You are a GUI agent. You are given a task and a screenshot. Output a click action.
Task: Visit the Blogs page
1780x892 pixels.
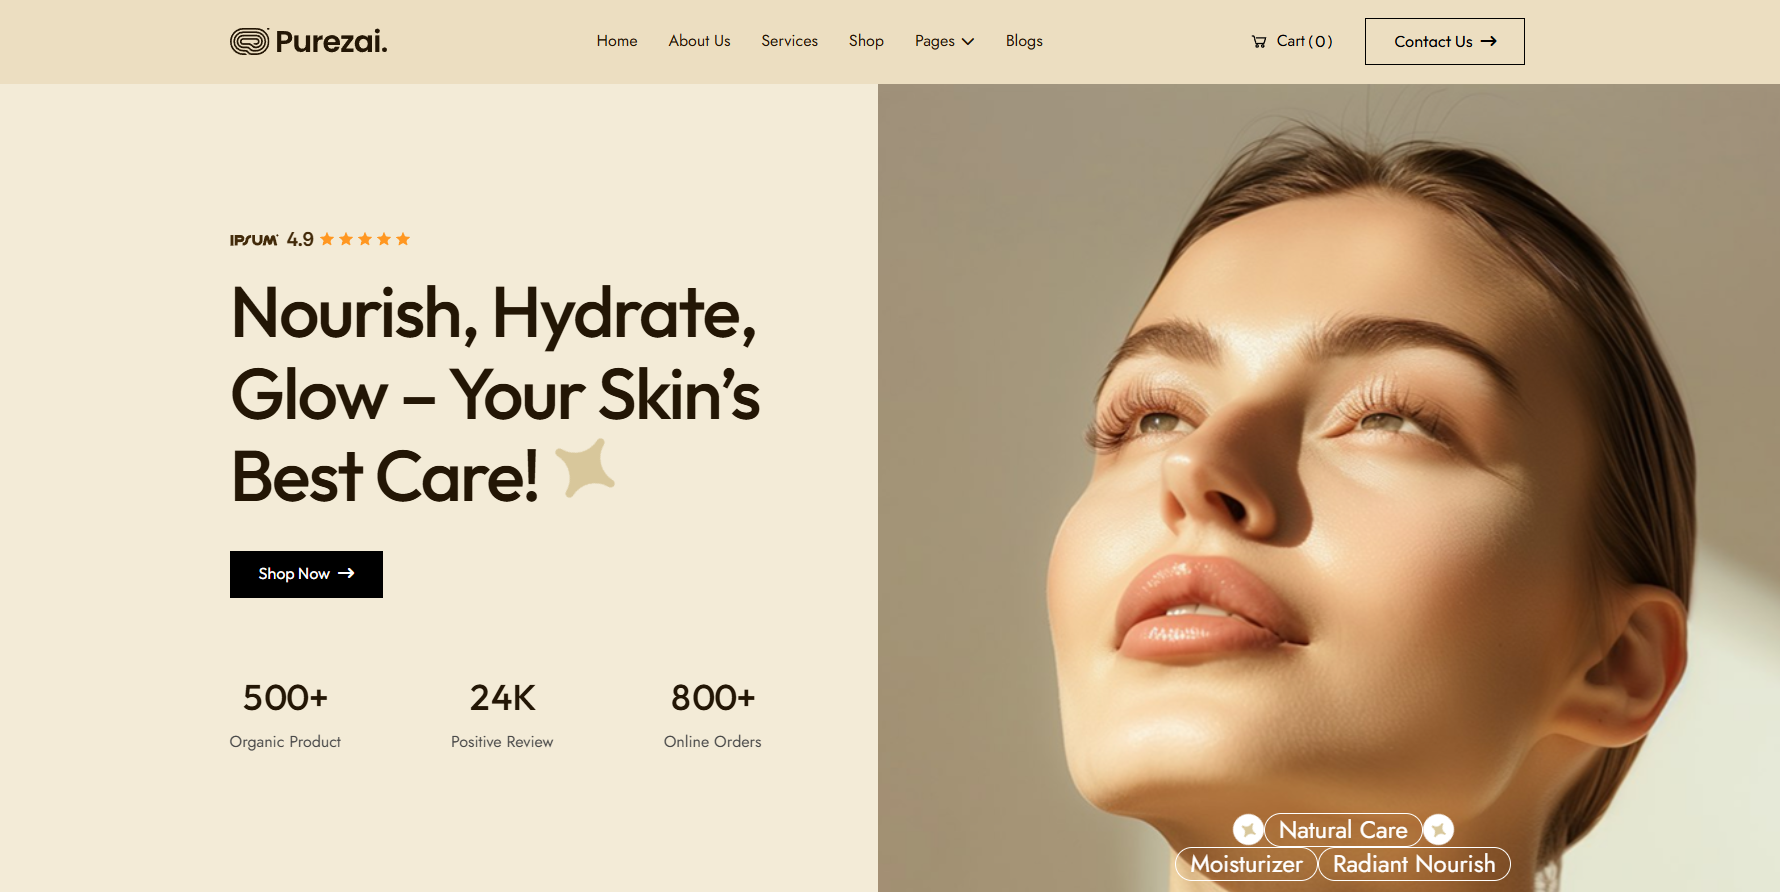click(x=1024, y=41)
